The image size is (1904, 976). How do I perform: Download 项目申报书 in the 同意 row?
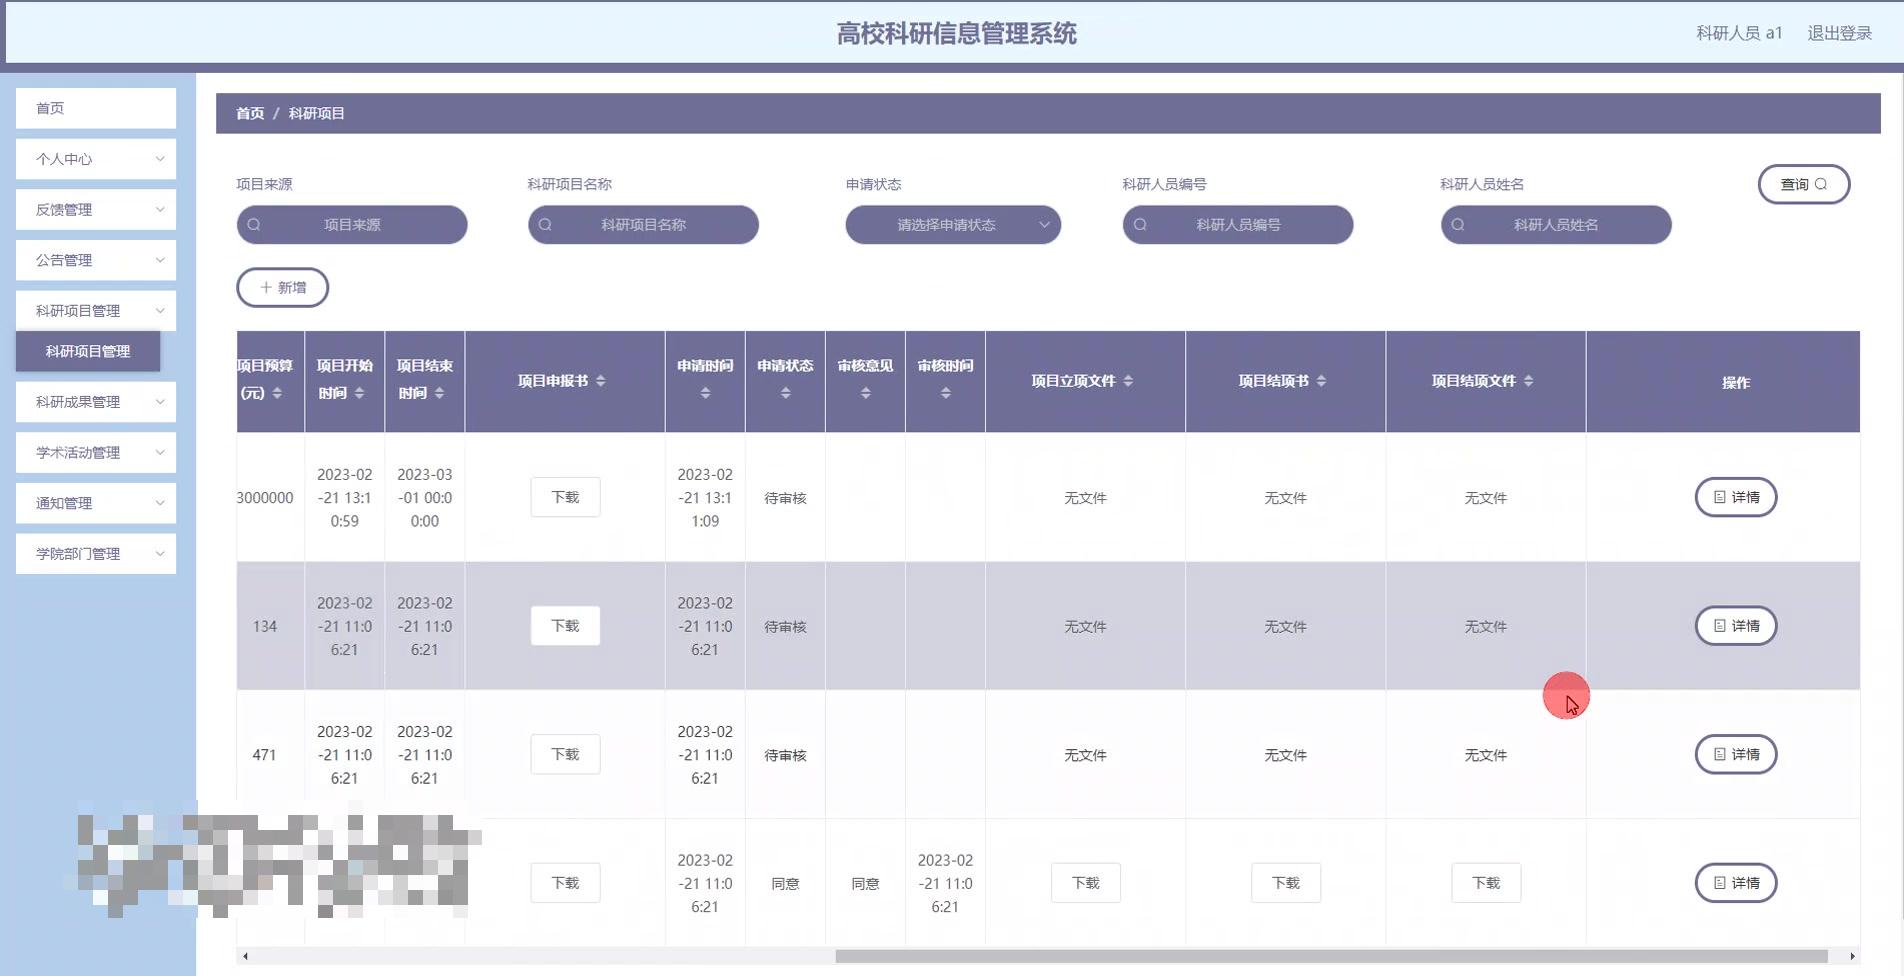click(565, 883)
